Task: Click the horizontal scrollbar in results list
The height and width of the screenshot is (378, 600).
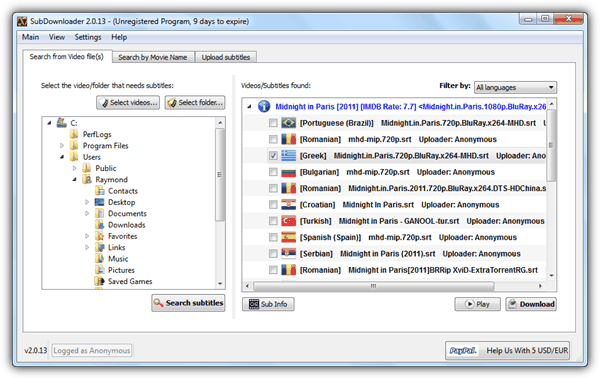Action: pos(374,286)
